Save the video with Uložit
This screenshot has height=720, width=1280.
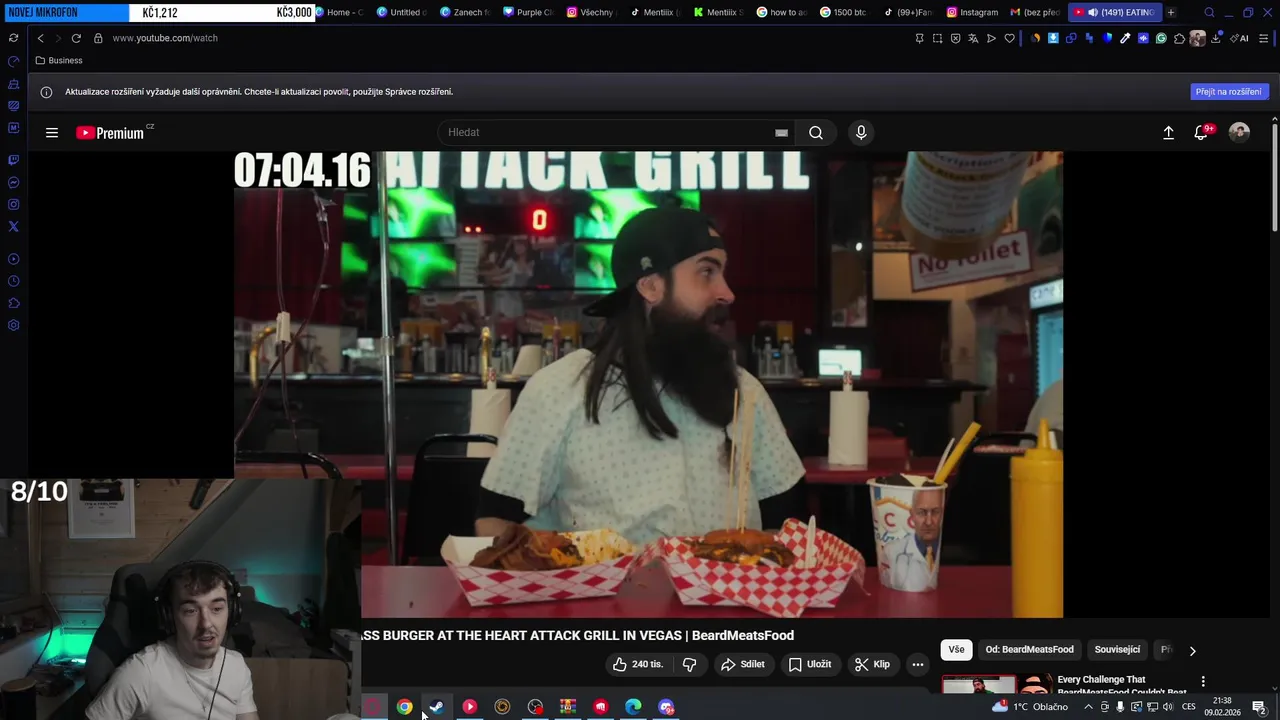810,664
